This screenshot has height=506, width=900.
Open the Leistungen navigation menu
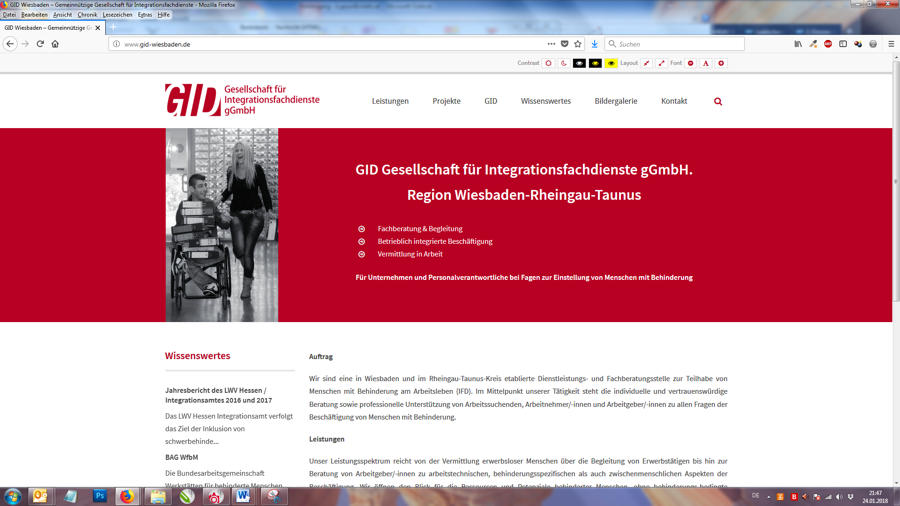390,101
